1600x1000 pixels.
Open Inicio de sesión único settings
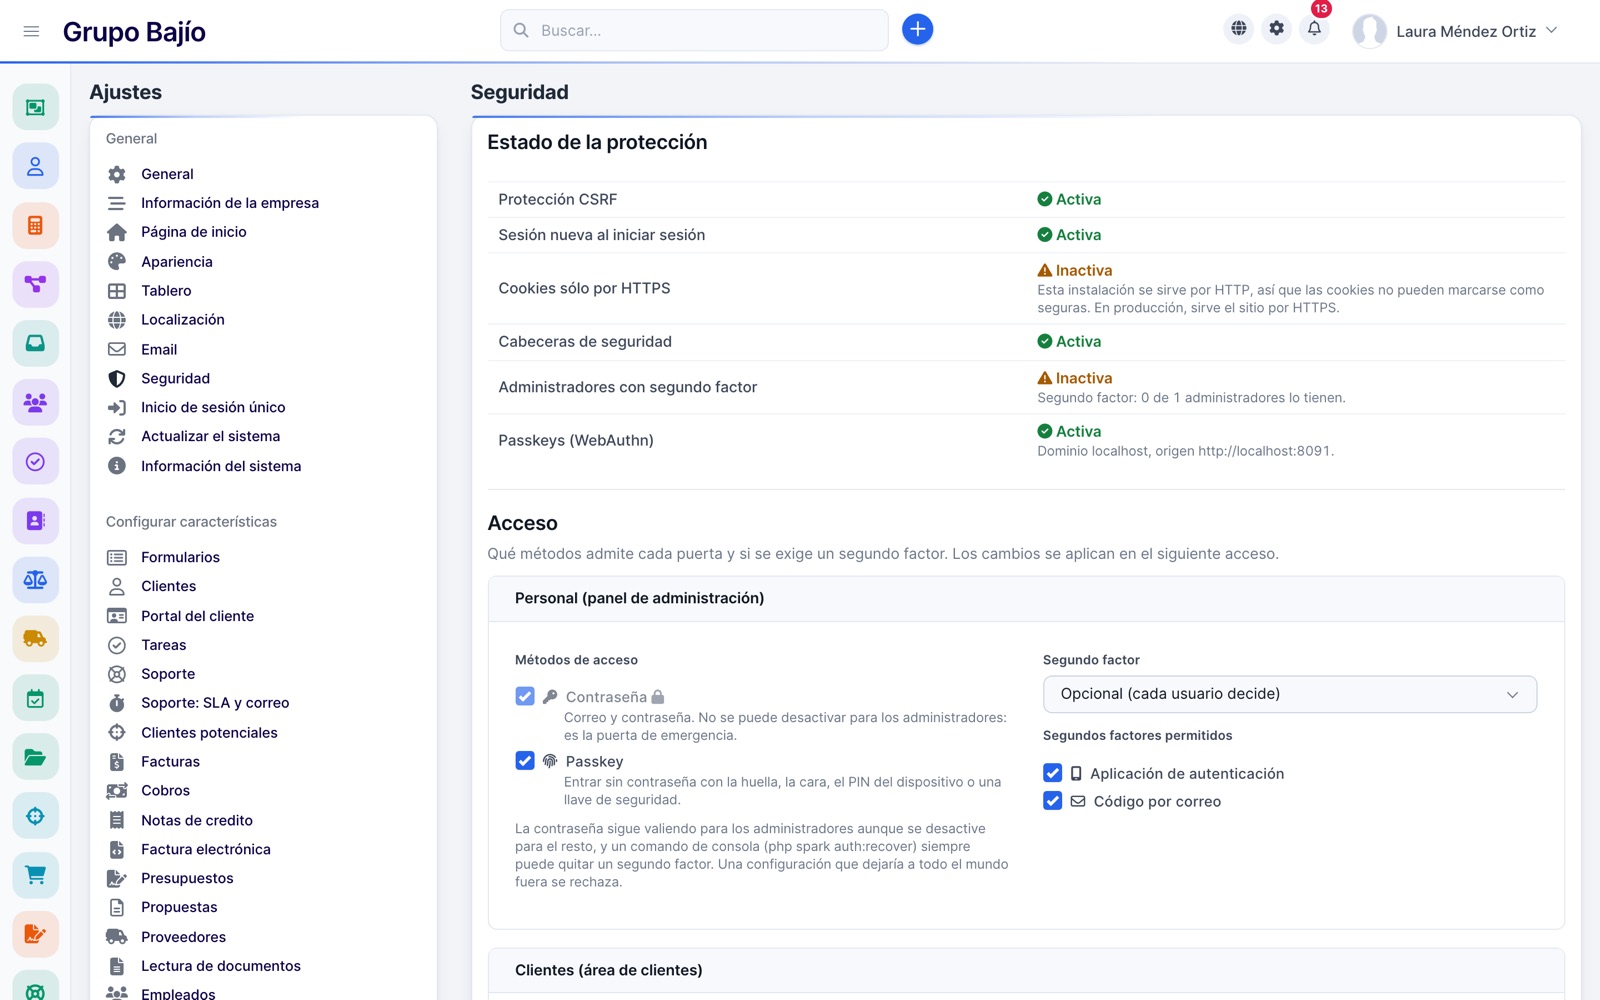[x=213, y=407]
